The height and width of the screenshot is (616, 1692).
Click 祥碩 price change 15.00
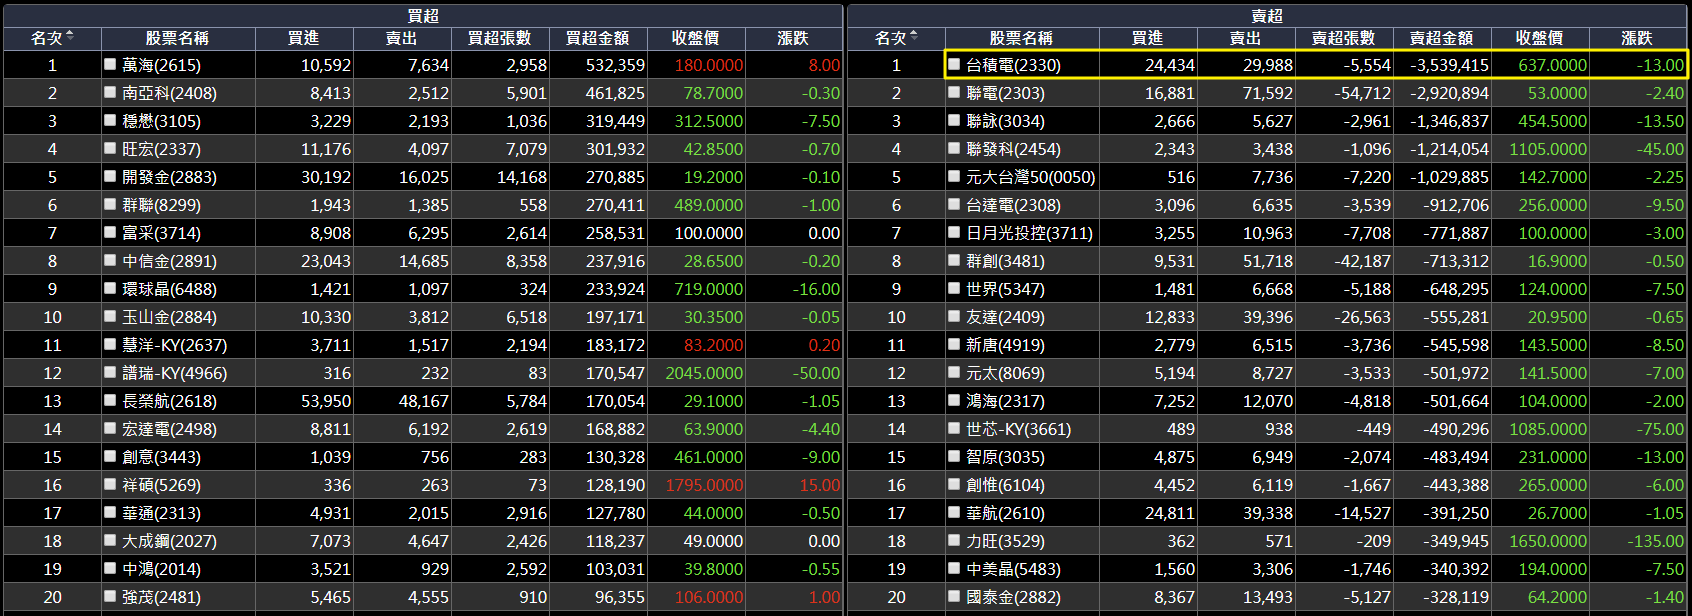tap(819, 485)
